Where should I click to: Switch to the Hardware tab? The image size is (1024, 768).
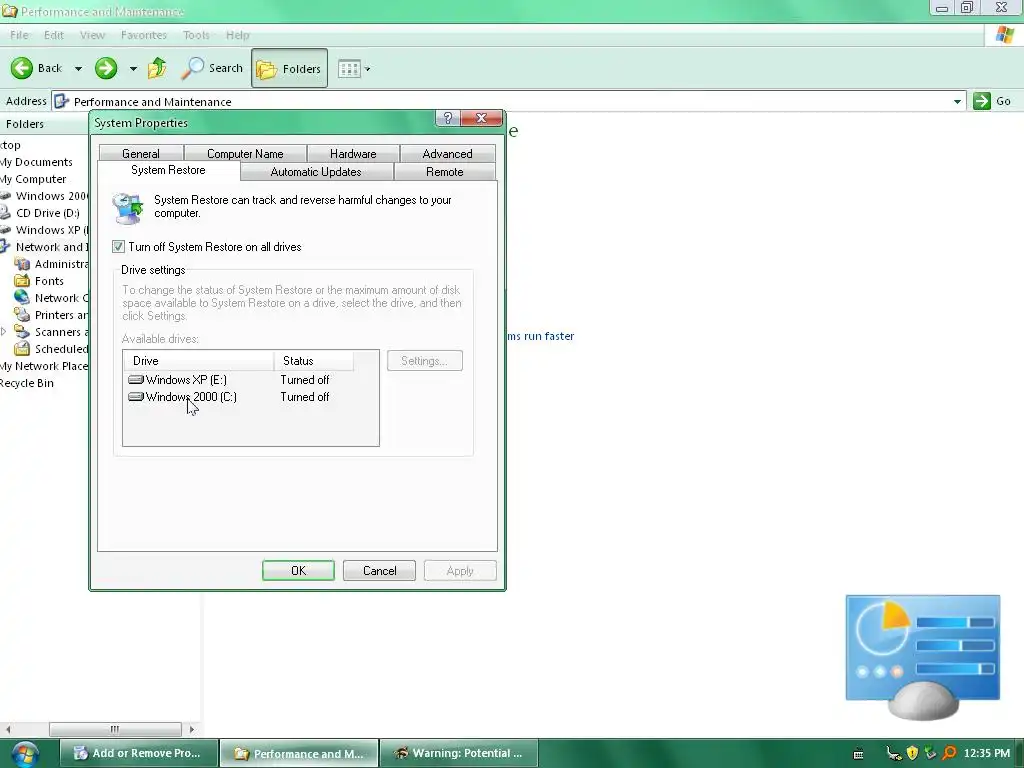pos(353,153)
